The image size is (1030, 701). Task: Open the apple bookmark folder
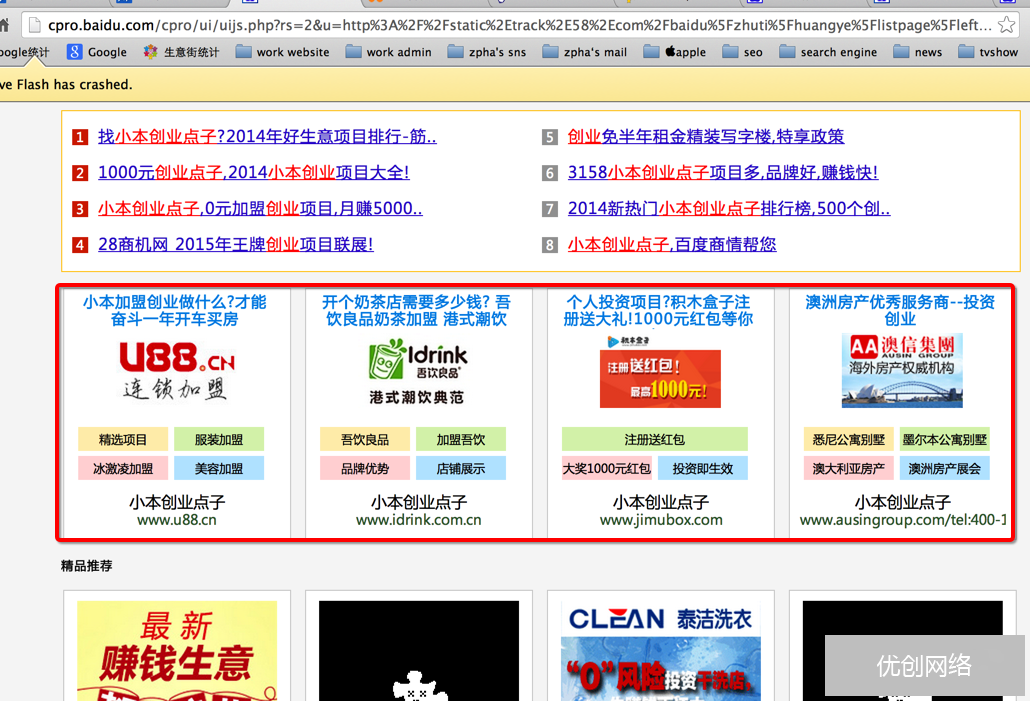(x=675, y=52)
